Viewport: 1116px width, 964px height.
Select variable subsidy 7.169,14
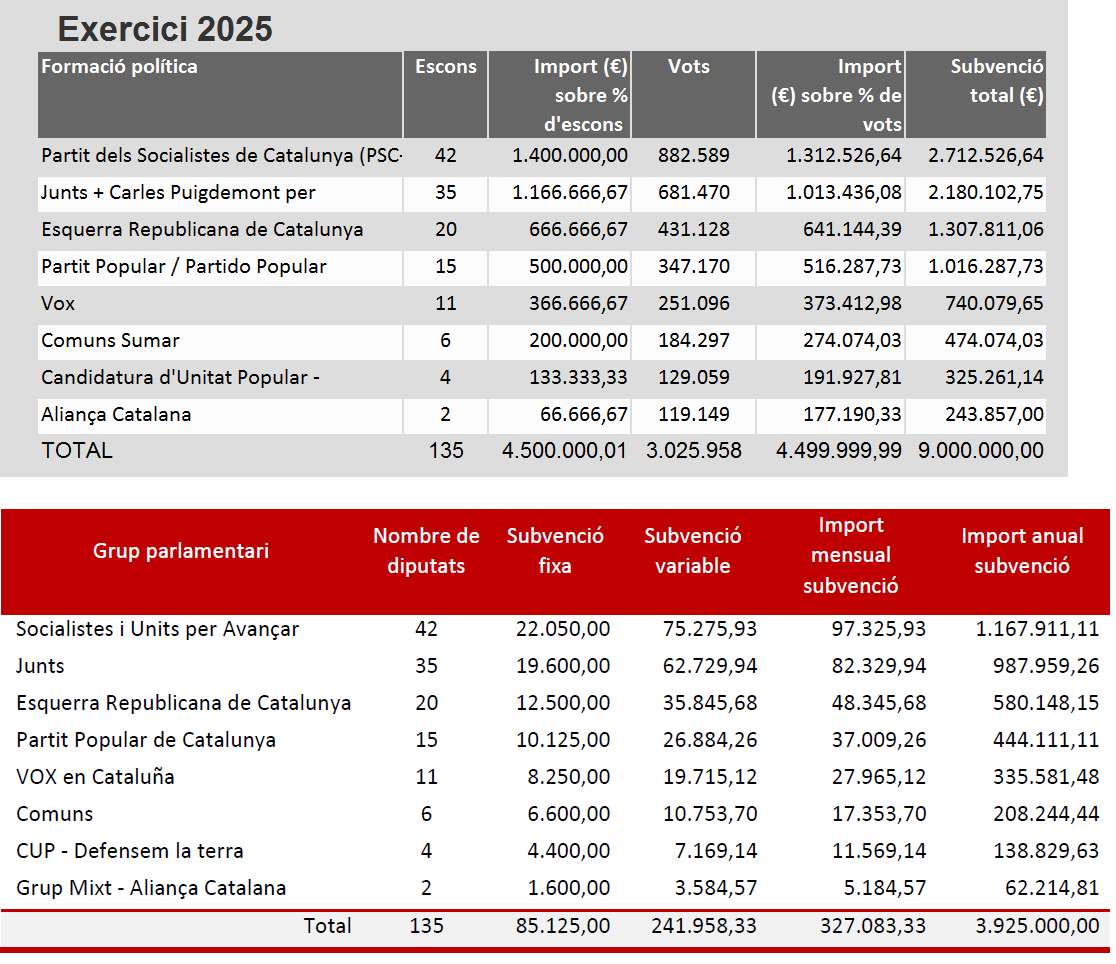(716, 852)
